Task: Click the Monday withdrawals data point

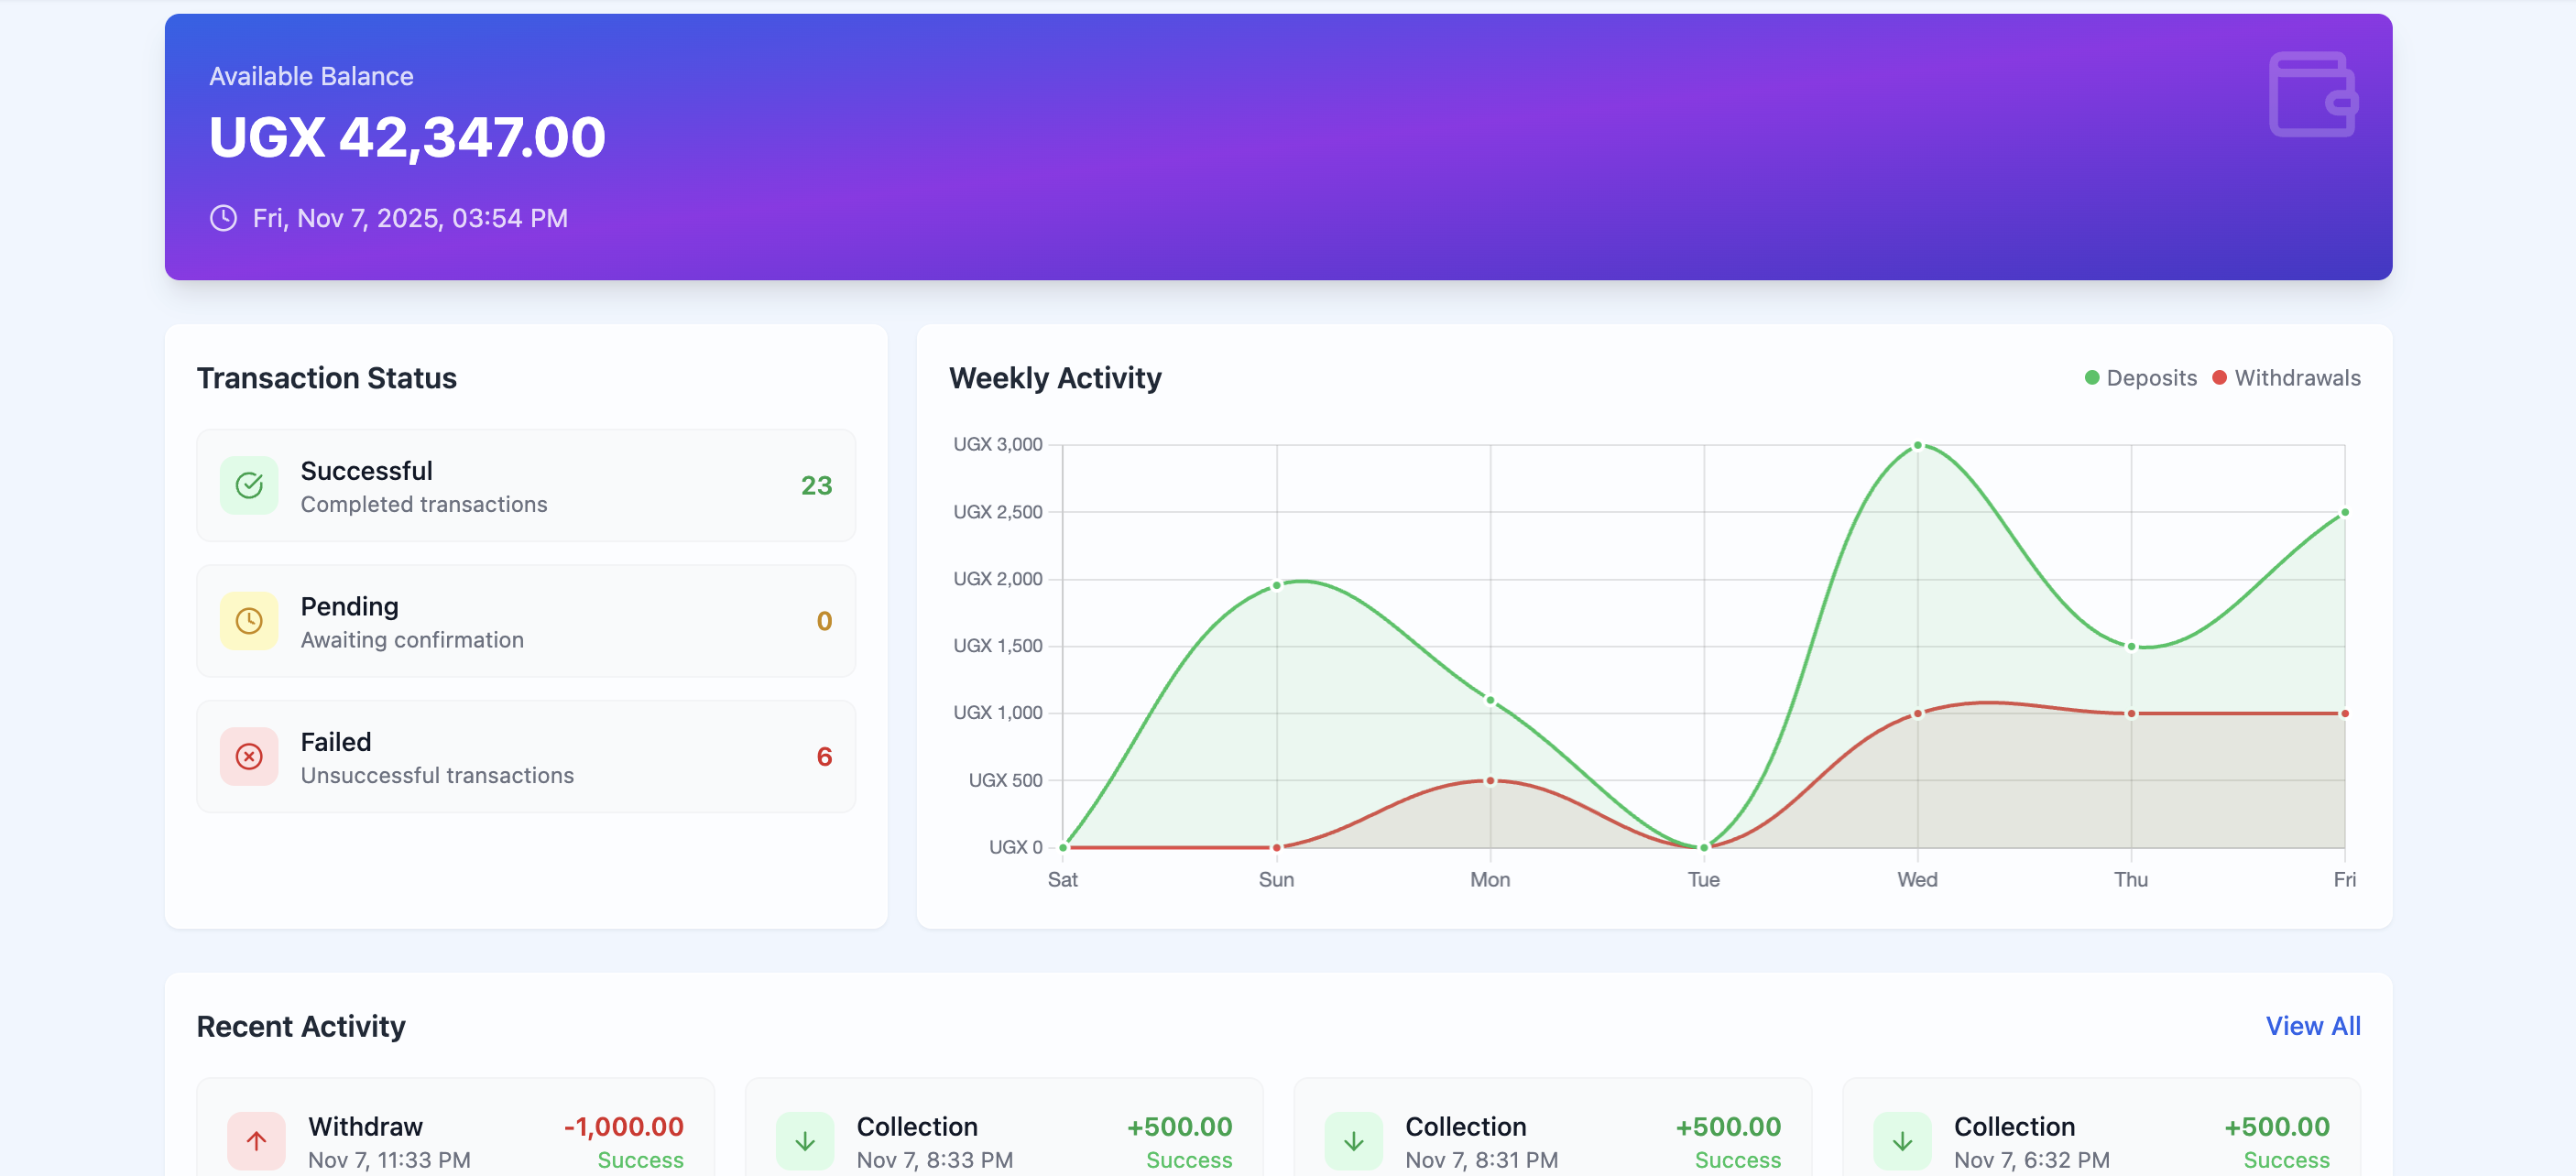Action: pos(1490,781)
